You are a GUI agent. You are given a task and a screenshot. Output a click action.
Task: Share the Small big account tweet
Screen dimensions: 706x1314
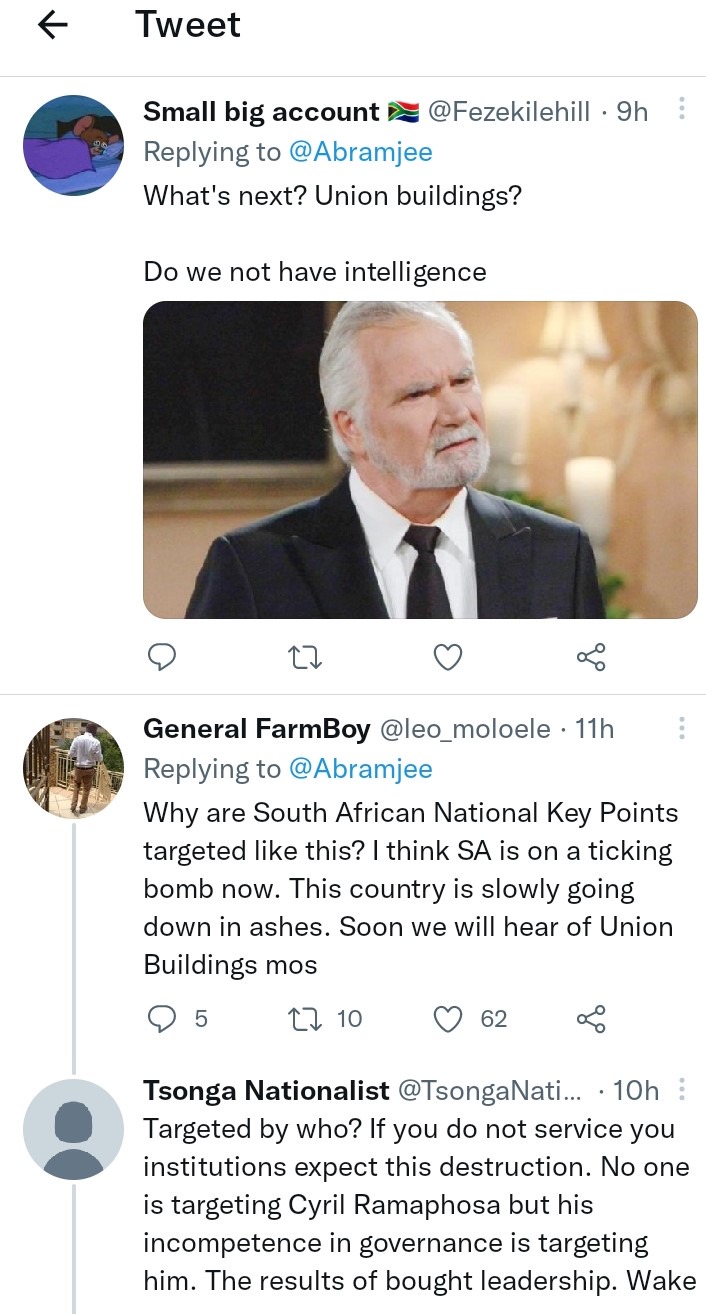pyautogui.click(x=591, y=657)
